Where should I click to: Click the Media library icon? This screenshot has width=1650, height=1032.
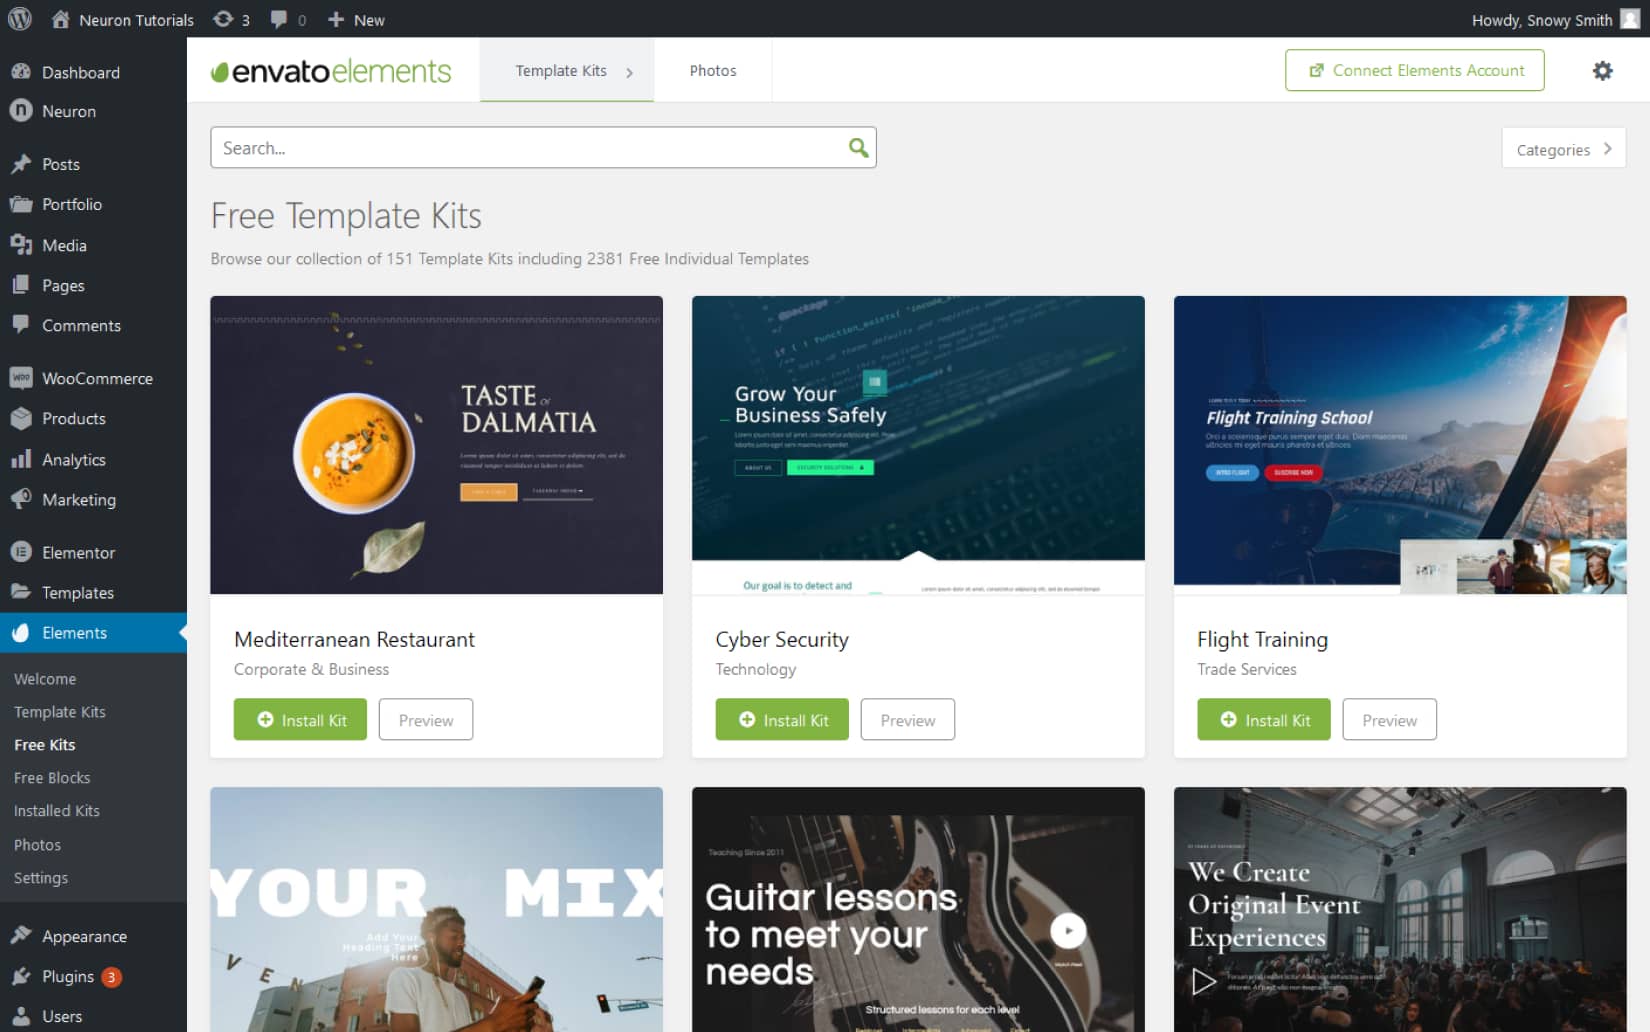[x=20, y=245]
